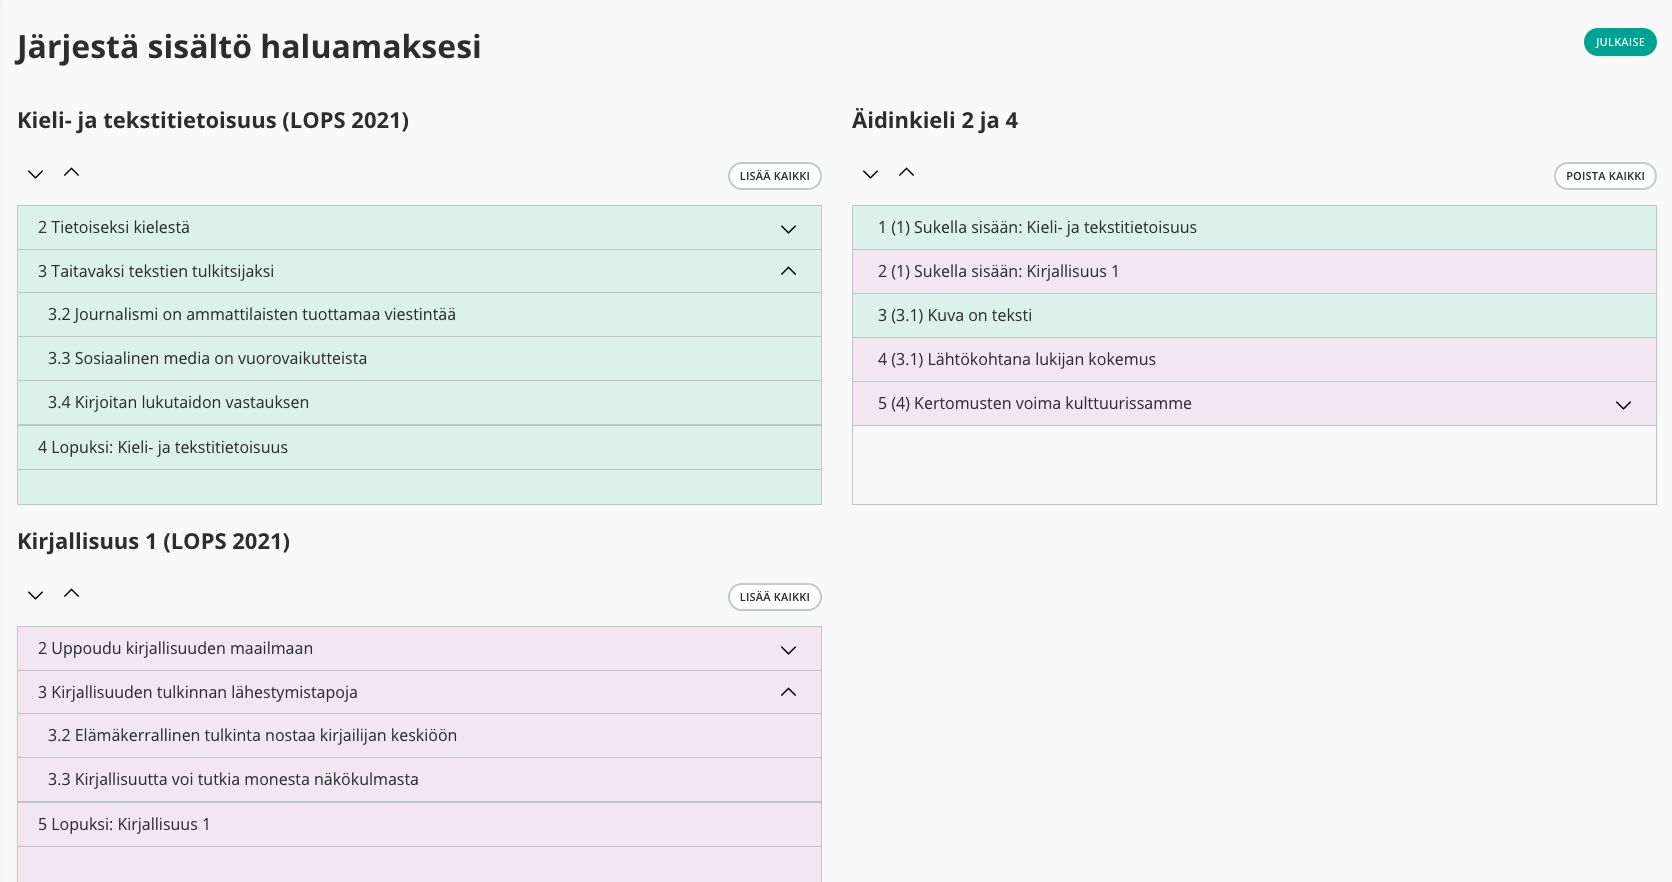The height and width of the screenshot is (882, 1672).
Task: Select 3.2 Journalismi on ammattilaisten tuottamaa viestintää
Action: click(252, 315)
